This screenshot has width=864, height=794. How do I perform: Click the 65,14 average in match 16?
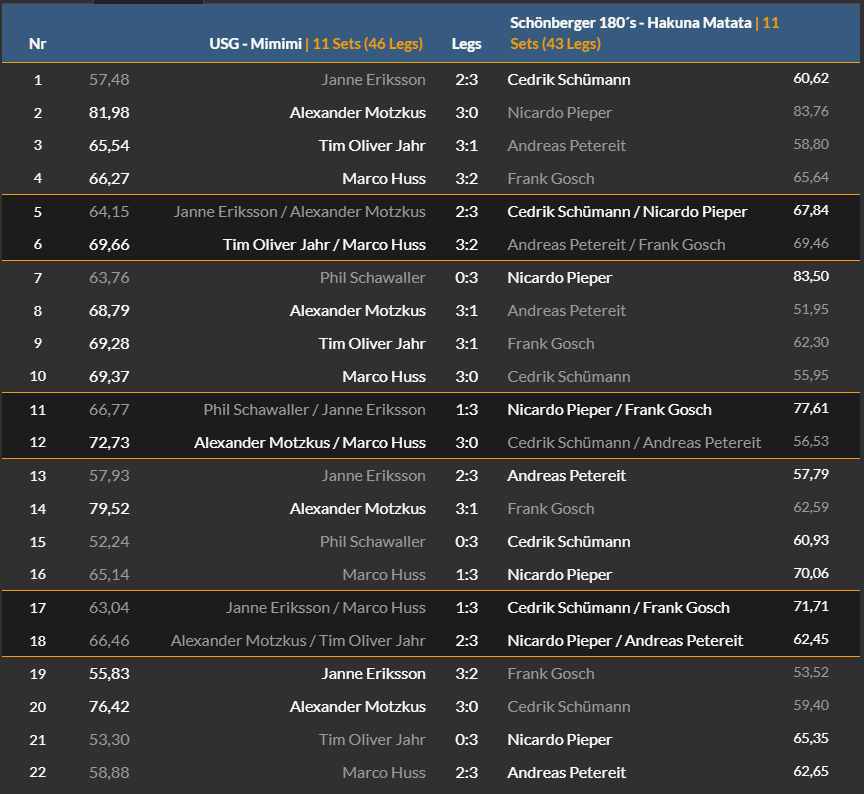pyautogui.click(x=109, y=575)
